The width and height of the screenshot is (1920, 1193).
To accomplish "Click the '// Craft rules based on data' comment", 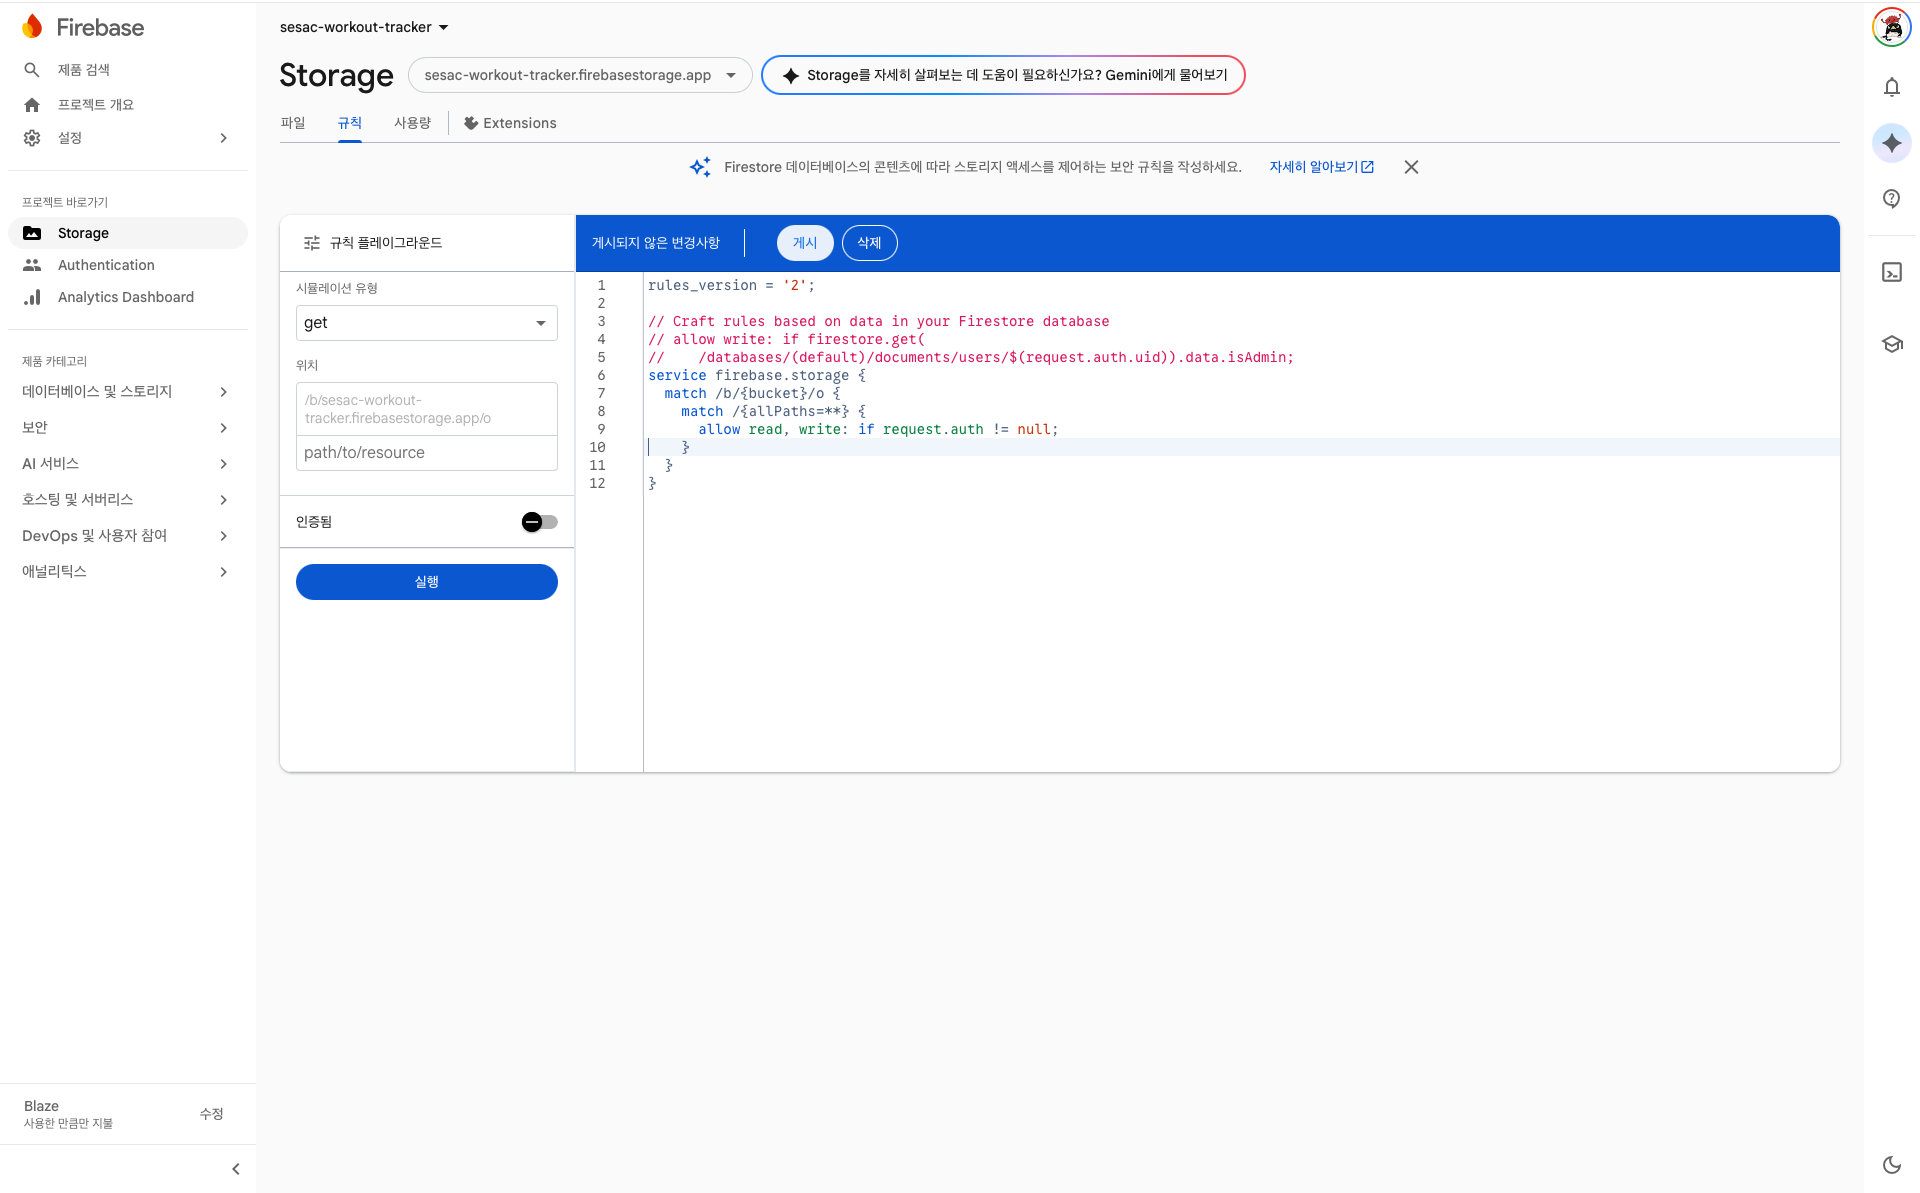I will click(x=879, y=322).
